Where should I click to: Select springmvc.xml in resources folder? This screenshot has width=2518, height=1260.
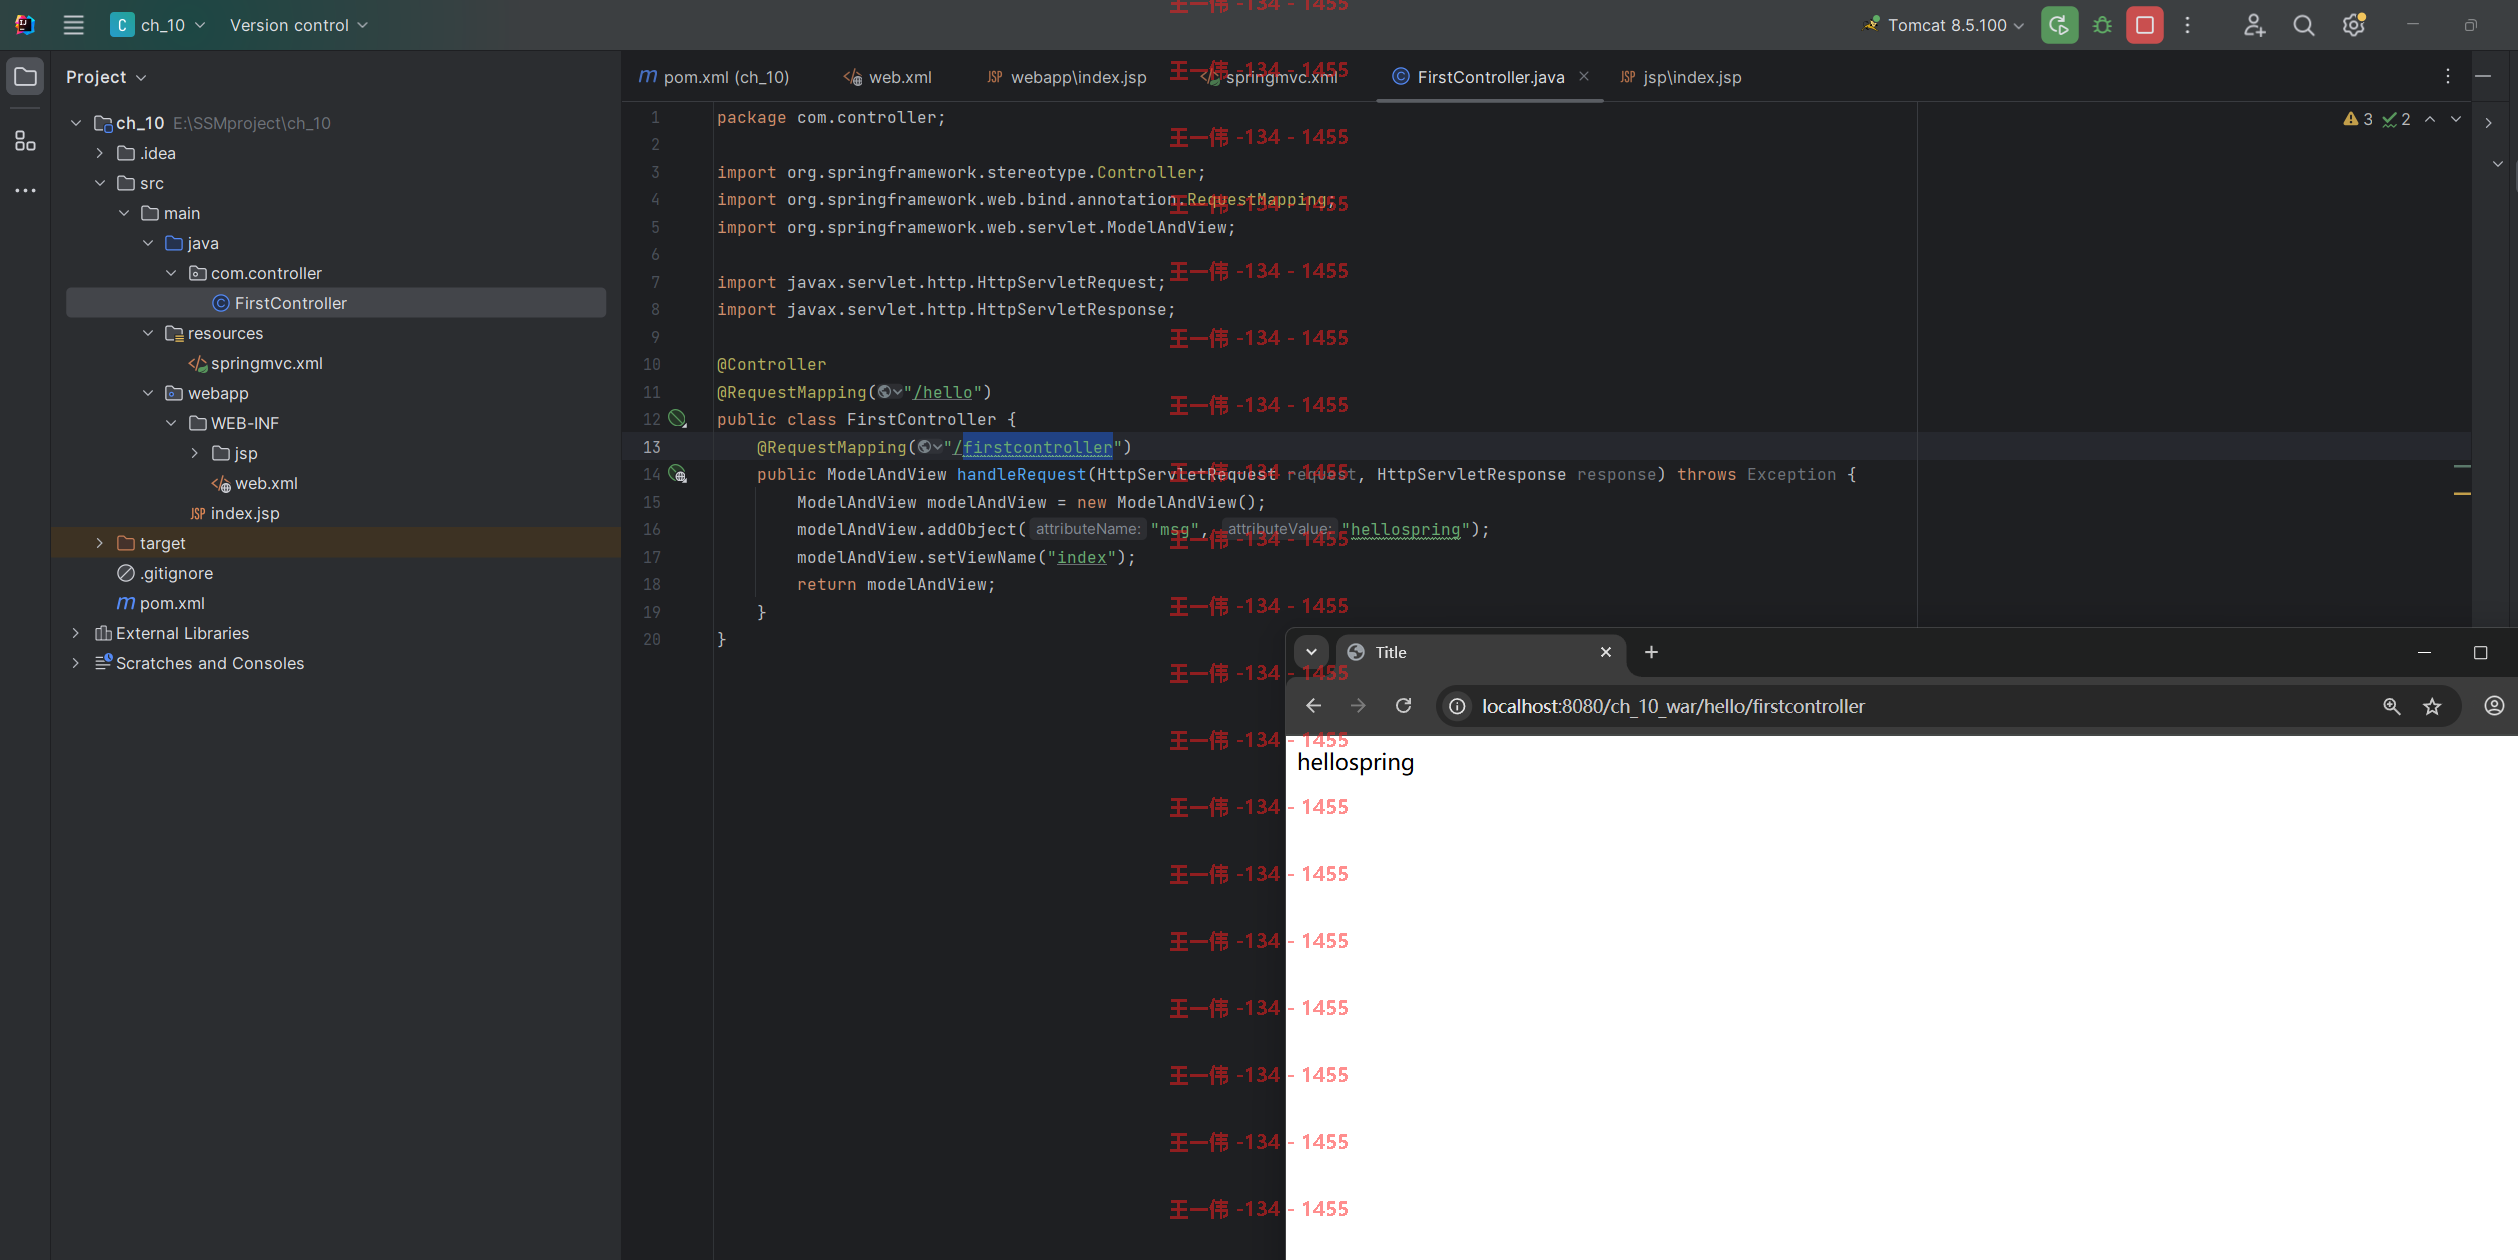click(255, 363)
